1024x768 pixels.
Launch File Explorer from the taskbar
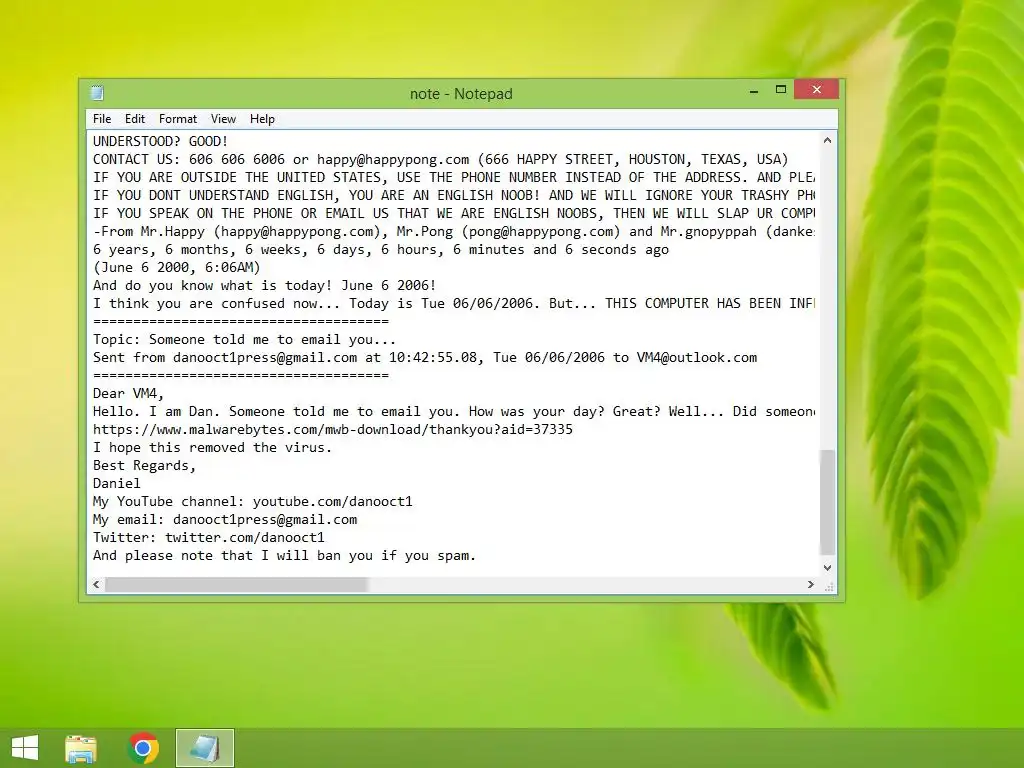81,748
